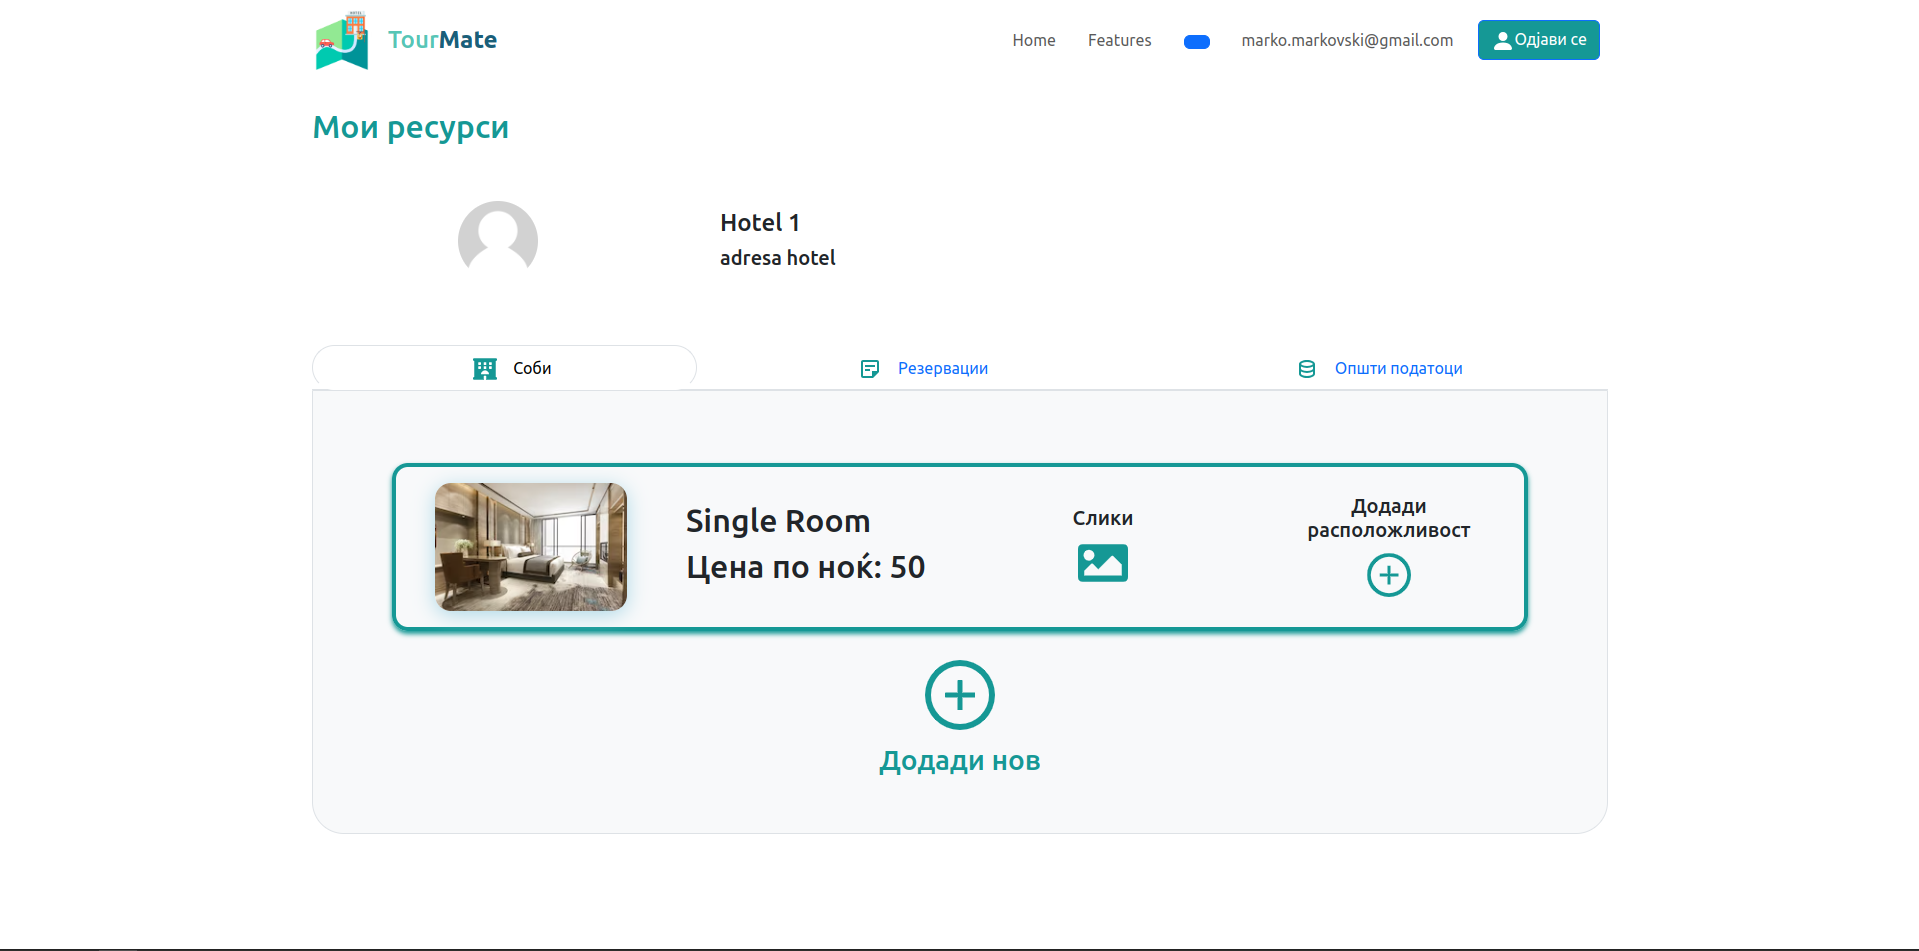
Task: Click the TourMate map logo icon
Action: pyautogui.click(x=342, y=41)
